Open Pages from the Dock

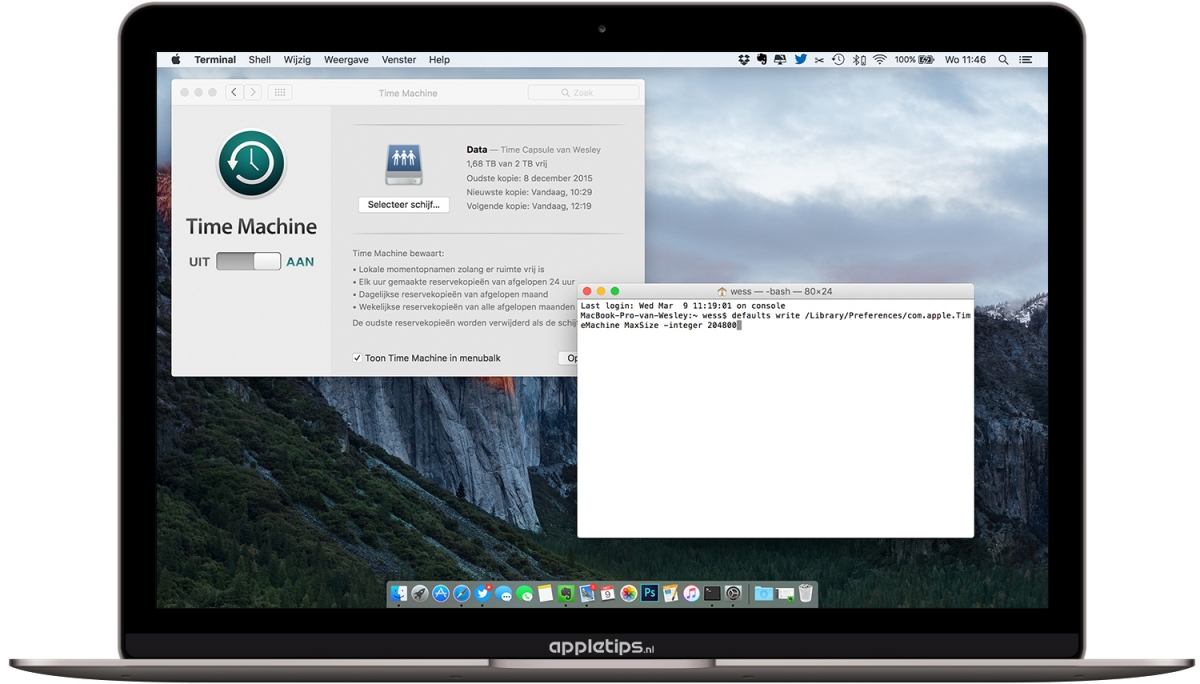click(x=670, y=593)
